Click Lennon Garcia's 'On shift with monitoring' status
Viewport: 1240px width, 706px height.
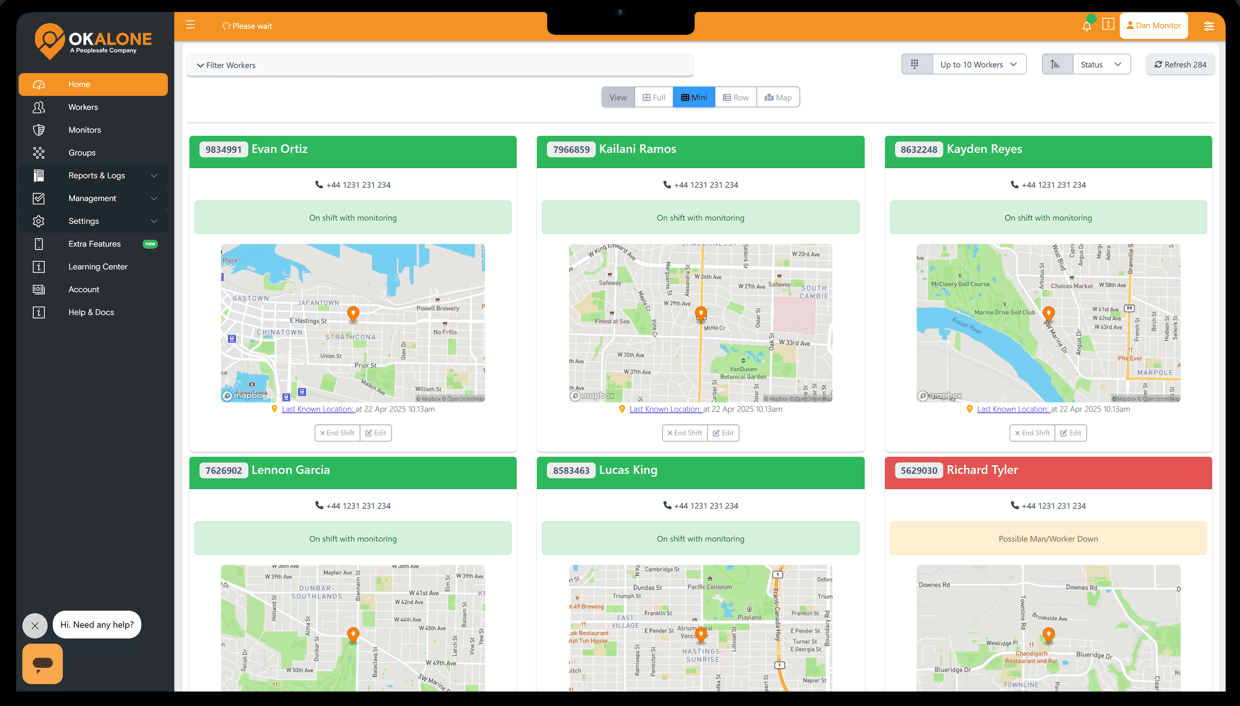click(x=353, y=539)
